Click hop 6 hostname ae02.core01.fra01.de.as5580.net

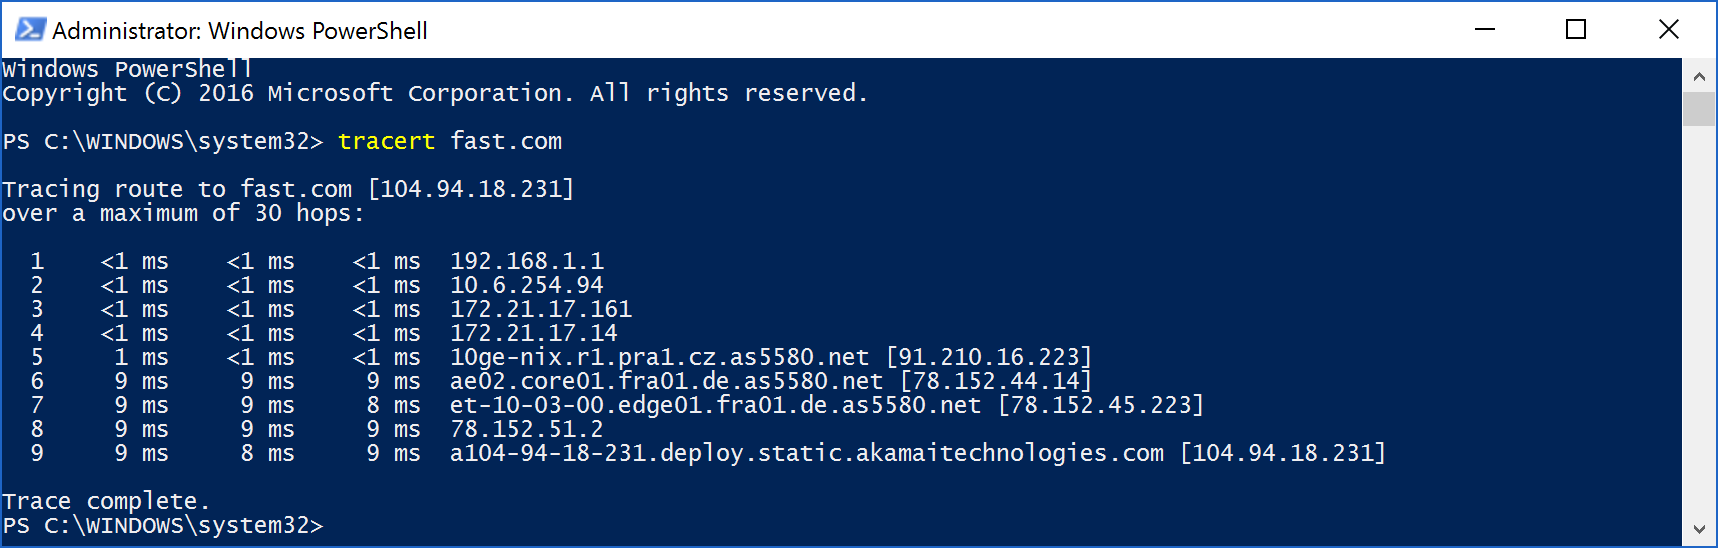tap(666, 381)
